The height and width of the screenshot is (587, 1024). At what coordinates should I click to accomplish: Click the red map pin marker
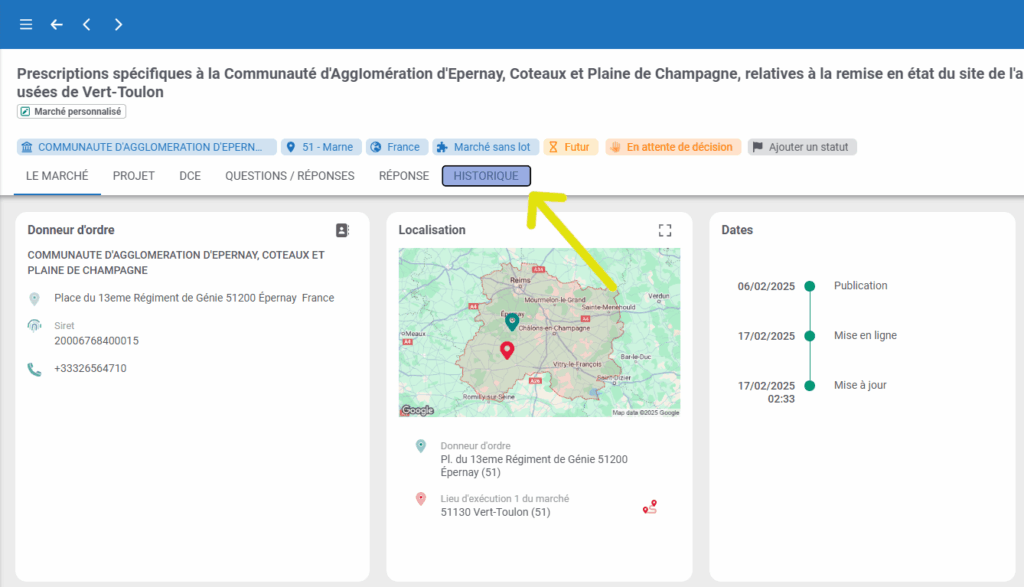[x=507, y=349]
